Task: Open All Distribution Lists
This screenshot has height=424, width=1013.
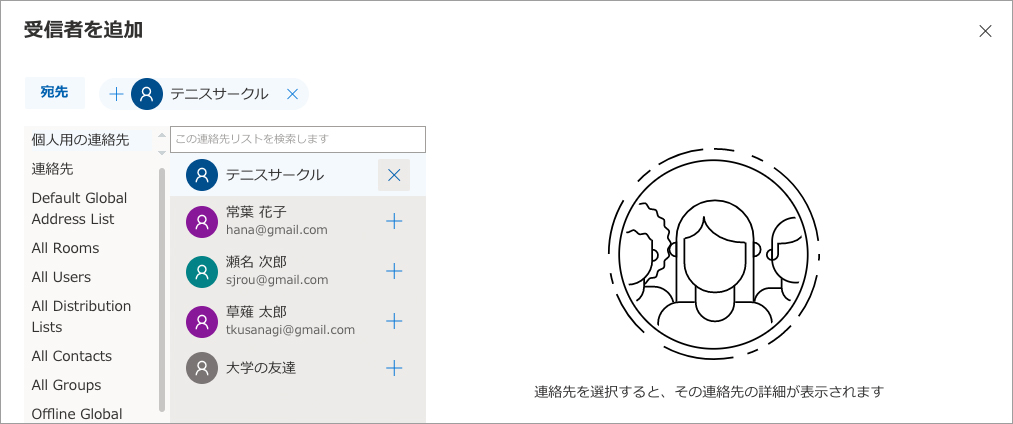Action: [x=81, y=316]
